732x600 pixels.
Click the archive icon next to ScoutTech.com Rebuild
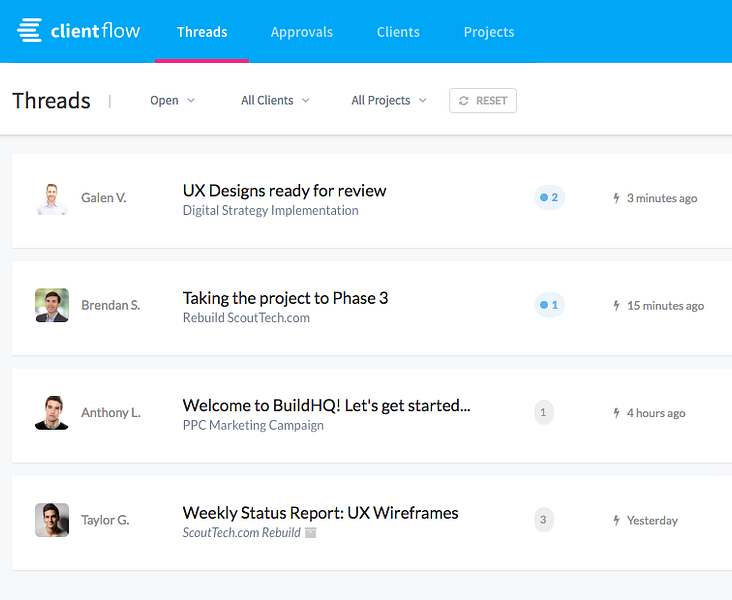point(311,533)
